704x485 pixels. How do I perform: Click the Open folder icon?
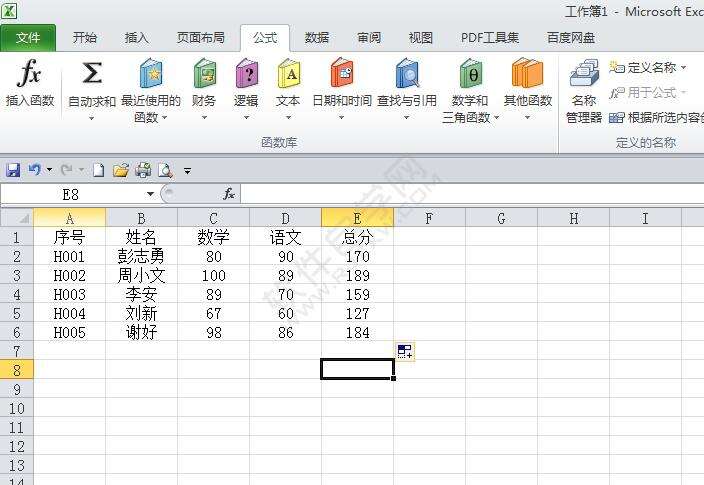pos(121,170)
